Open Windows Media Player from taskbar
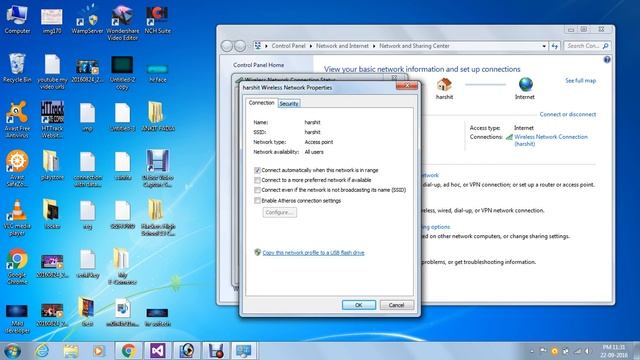 click(98, 351)
